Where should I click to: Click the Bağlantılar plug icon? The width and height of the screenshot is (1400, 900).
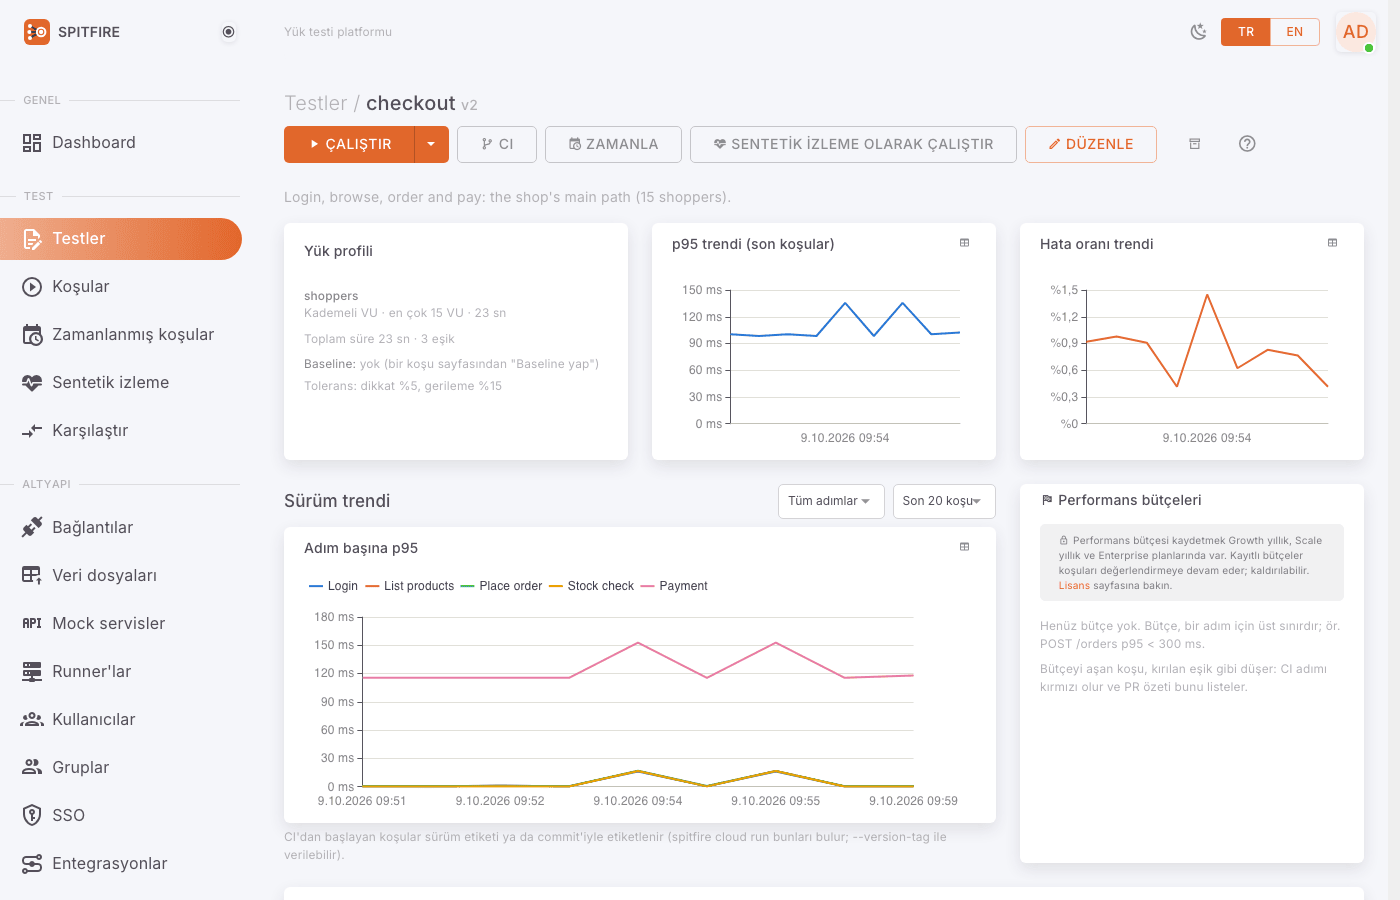point(32,527)
